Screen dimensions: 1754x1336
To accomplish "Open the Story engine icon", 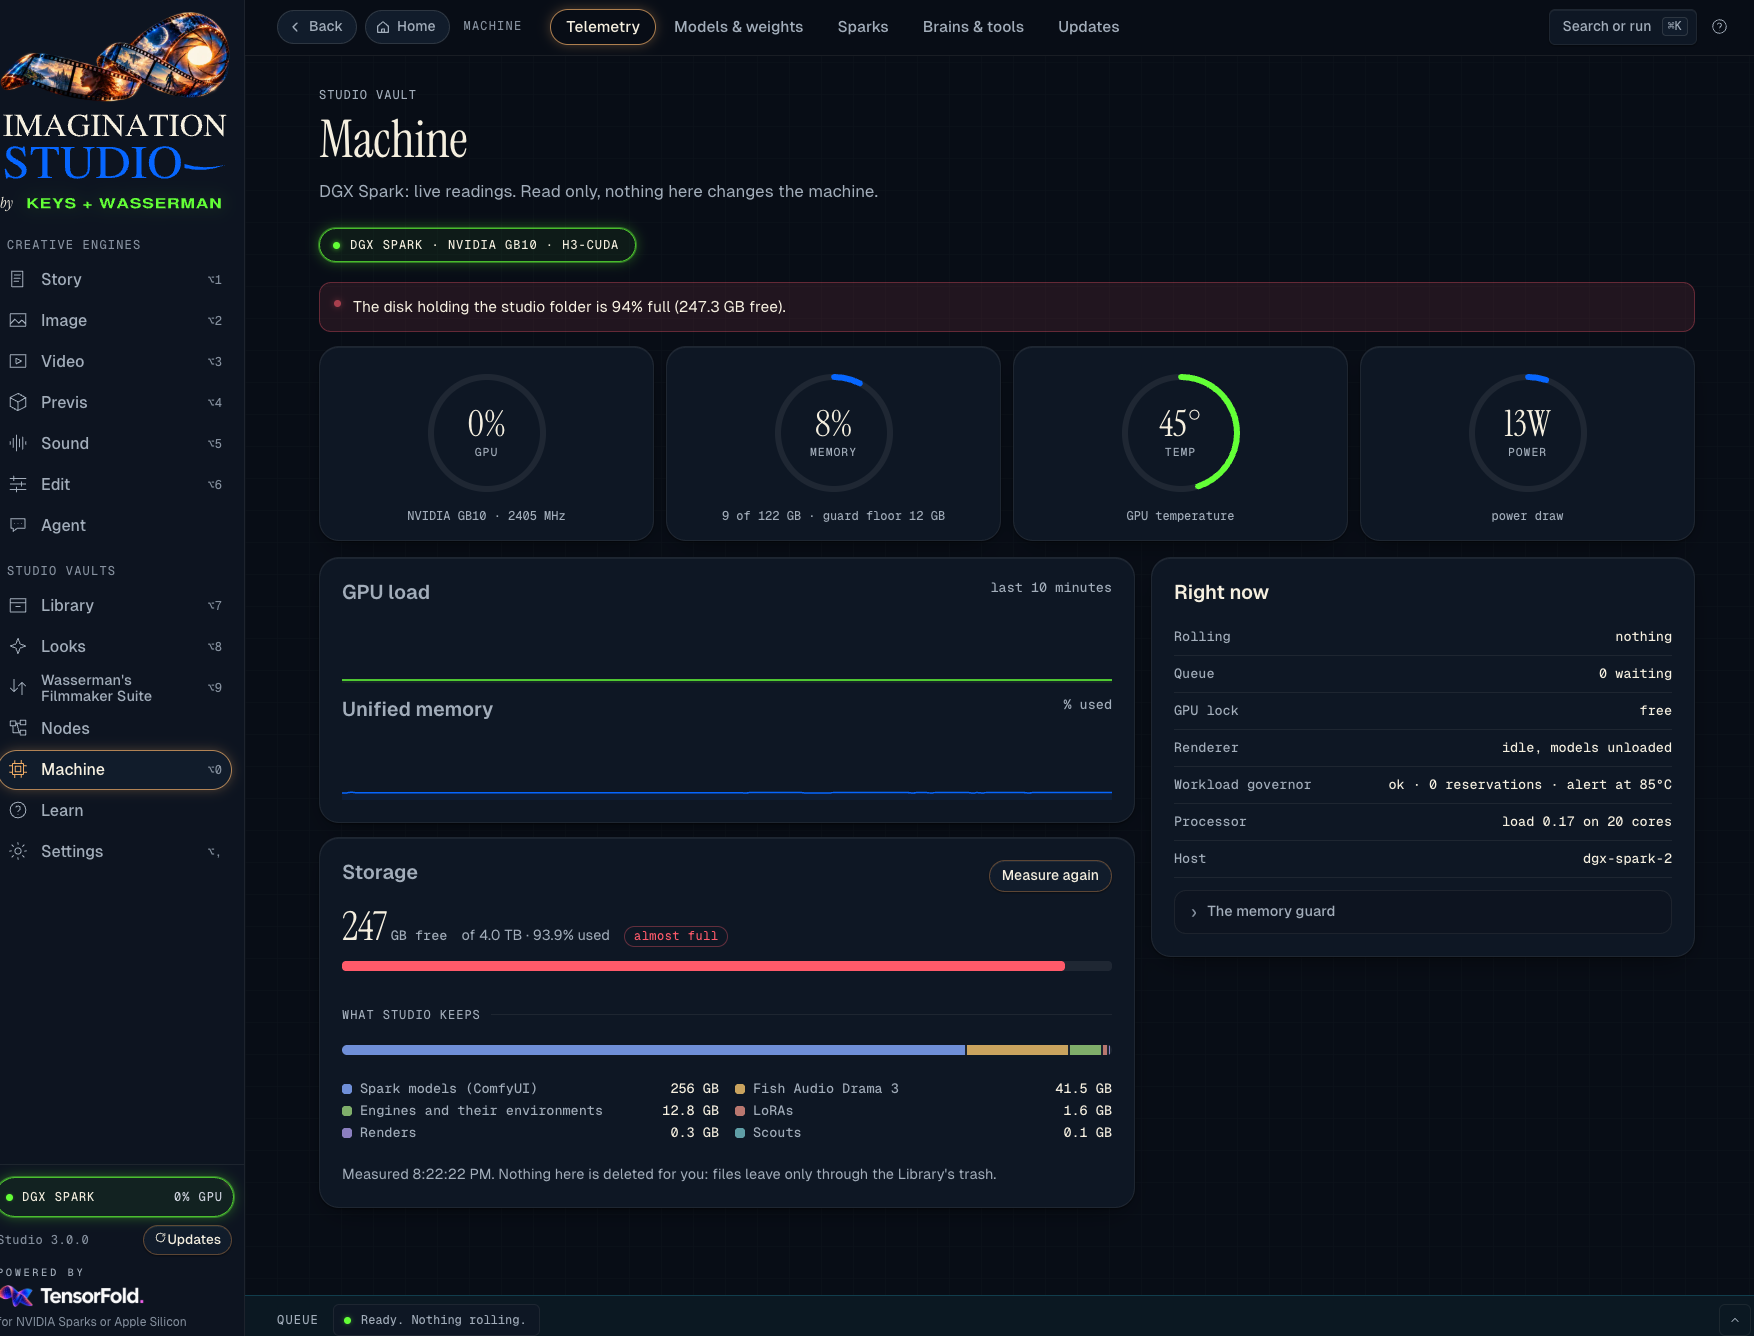I will 17,279.
